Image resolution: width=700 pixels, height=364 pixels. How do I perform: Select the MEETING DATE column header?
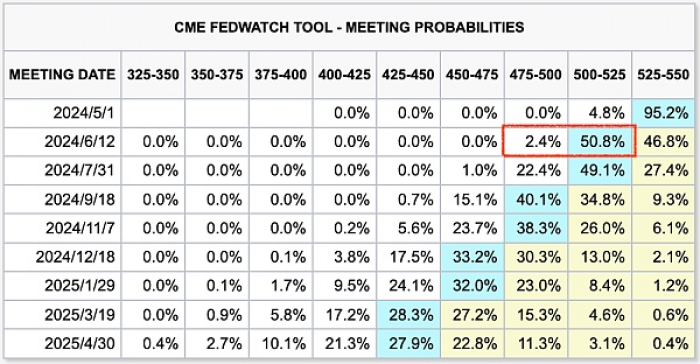tap(62, 75)
